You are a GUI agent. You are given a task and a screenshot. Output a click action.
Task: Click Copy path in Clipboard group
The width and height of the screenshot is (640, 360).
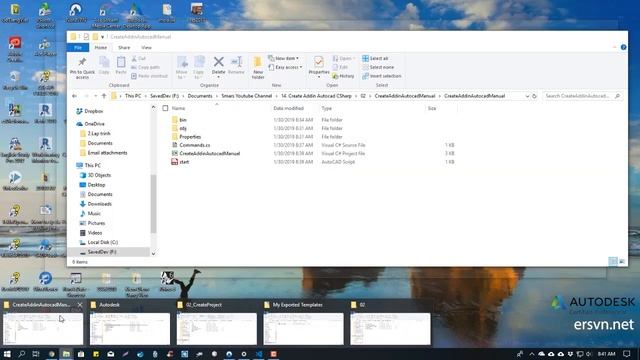click(146, 67)
